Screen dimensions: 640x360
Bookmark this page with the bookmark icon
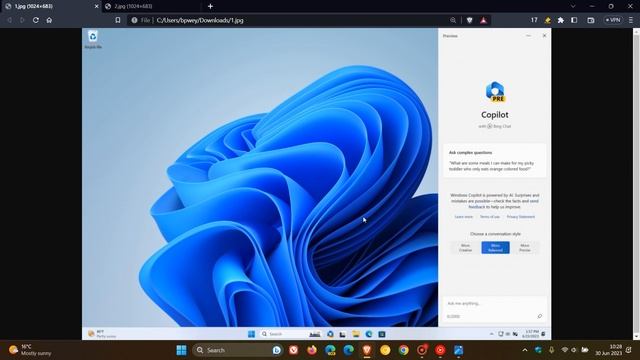118,20
